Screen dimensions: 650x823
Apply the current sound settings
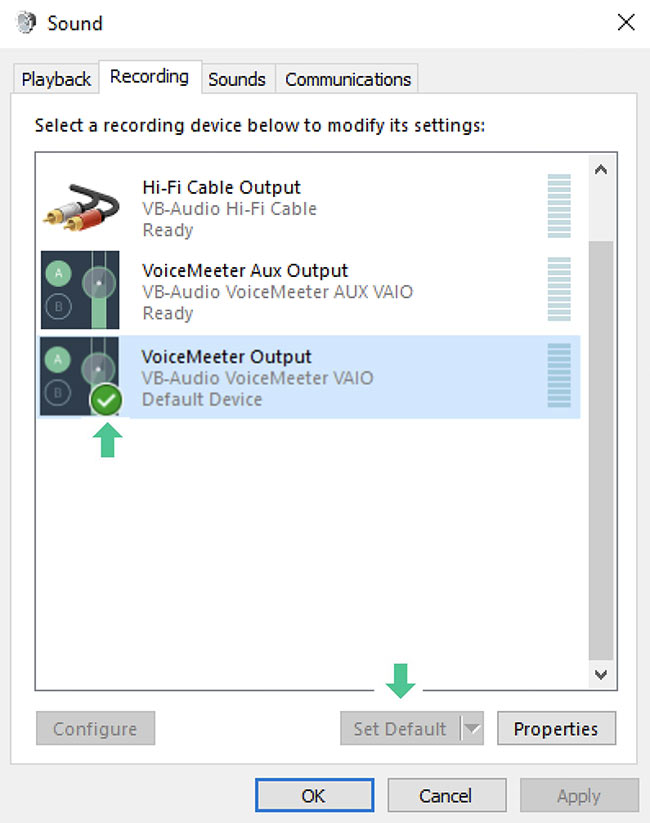[579, 796]
